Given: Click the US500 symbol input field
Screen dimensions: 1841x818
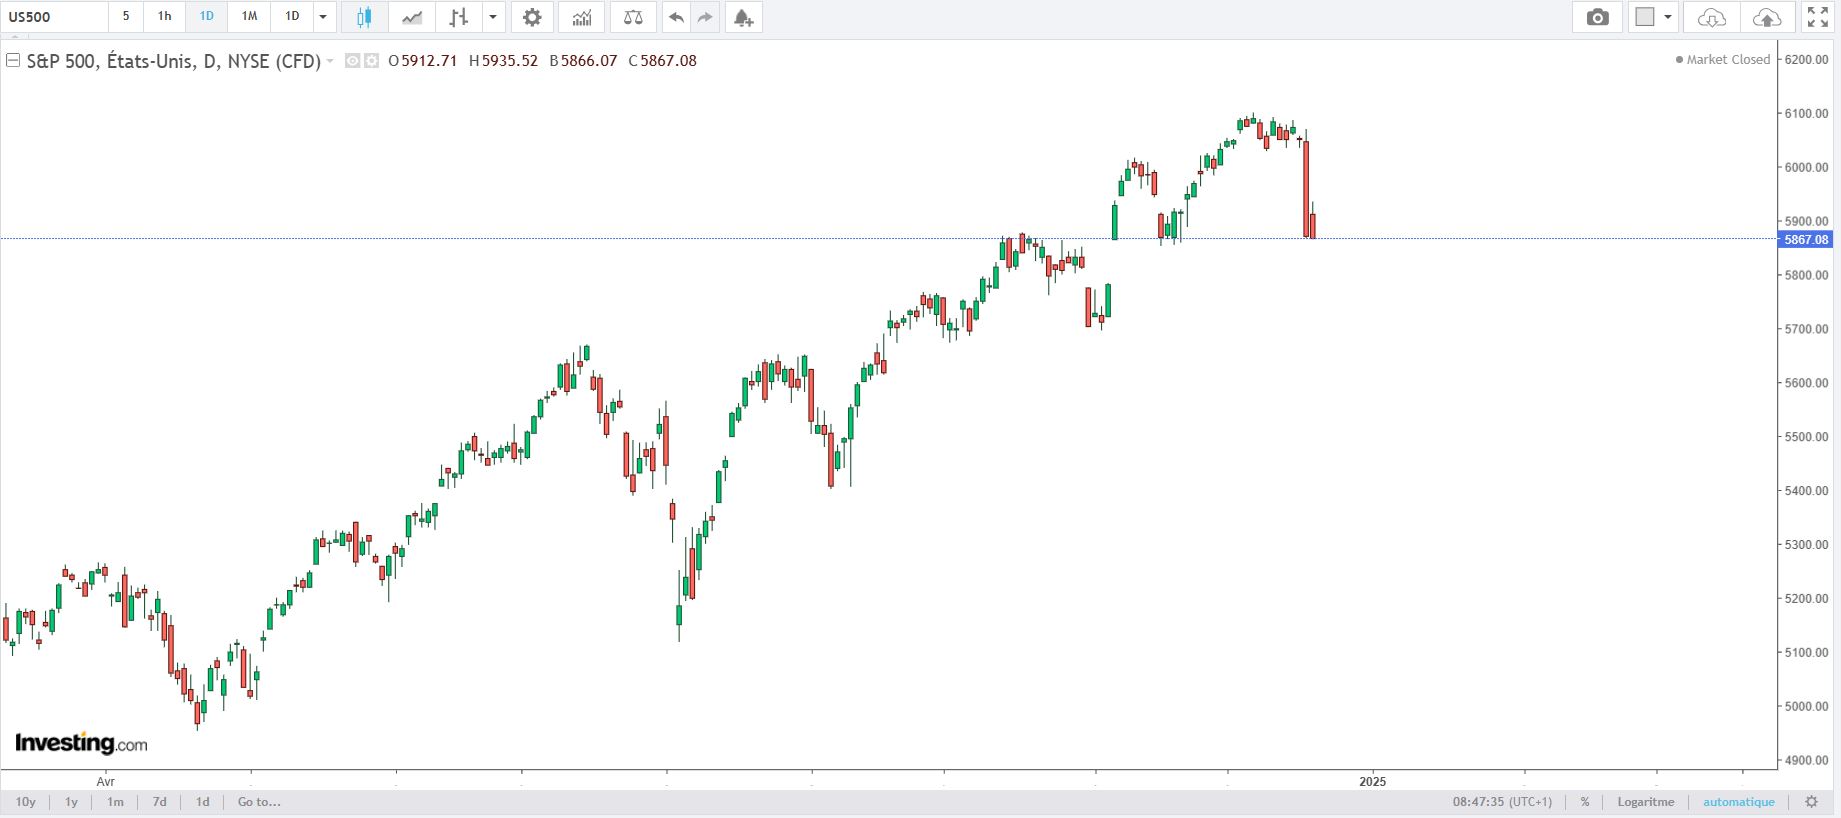Looking at the screenshot, I should coord(55,17).
